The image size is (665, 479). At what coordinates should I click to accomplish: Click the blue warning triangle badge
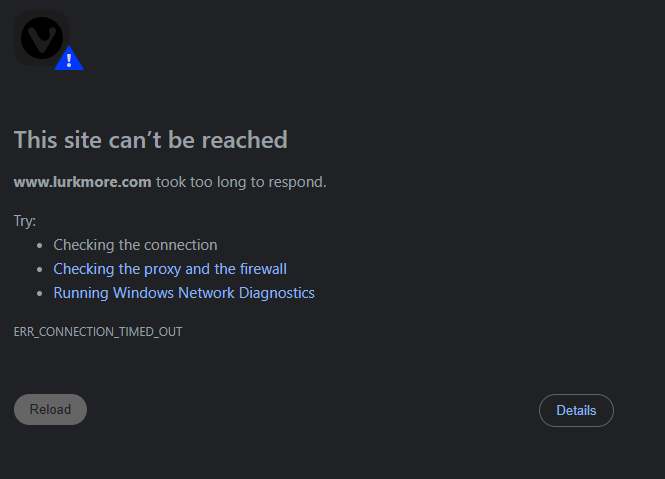pyautogui.click(x=69, y=60)
